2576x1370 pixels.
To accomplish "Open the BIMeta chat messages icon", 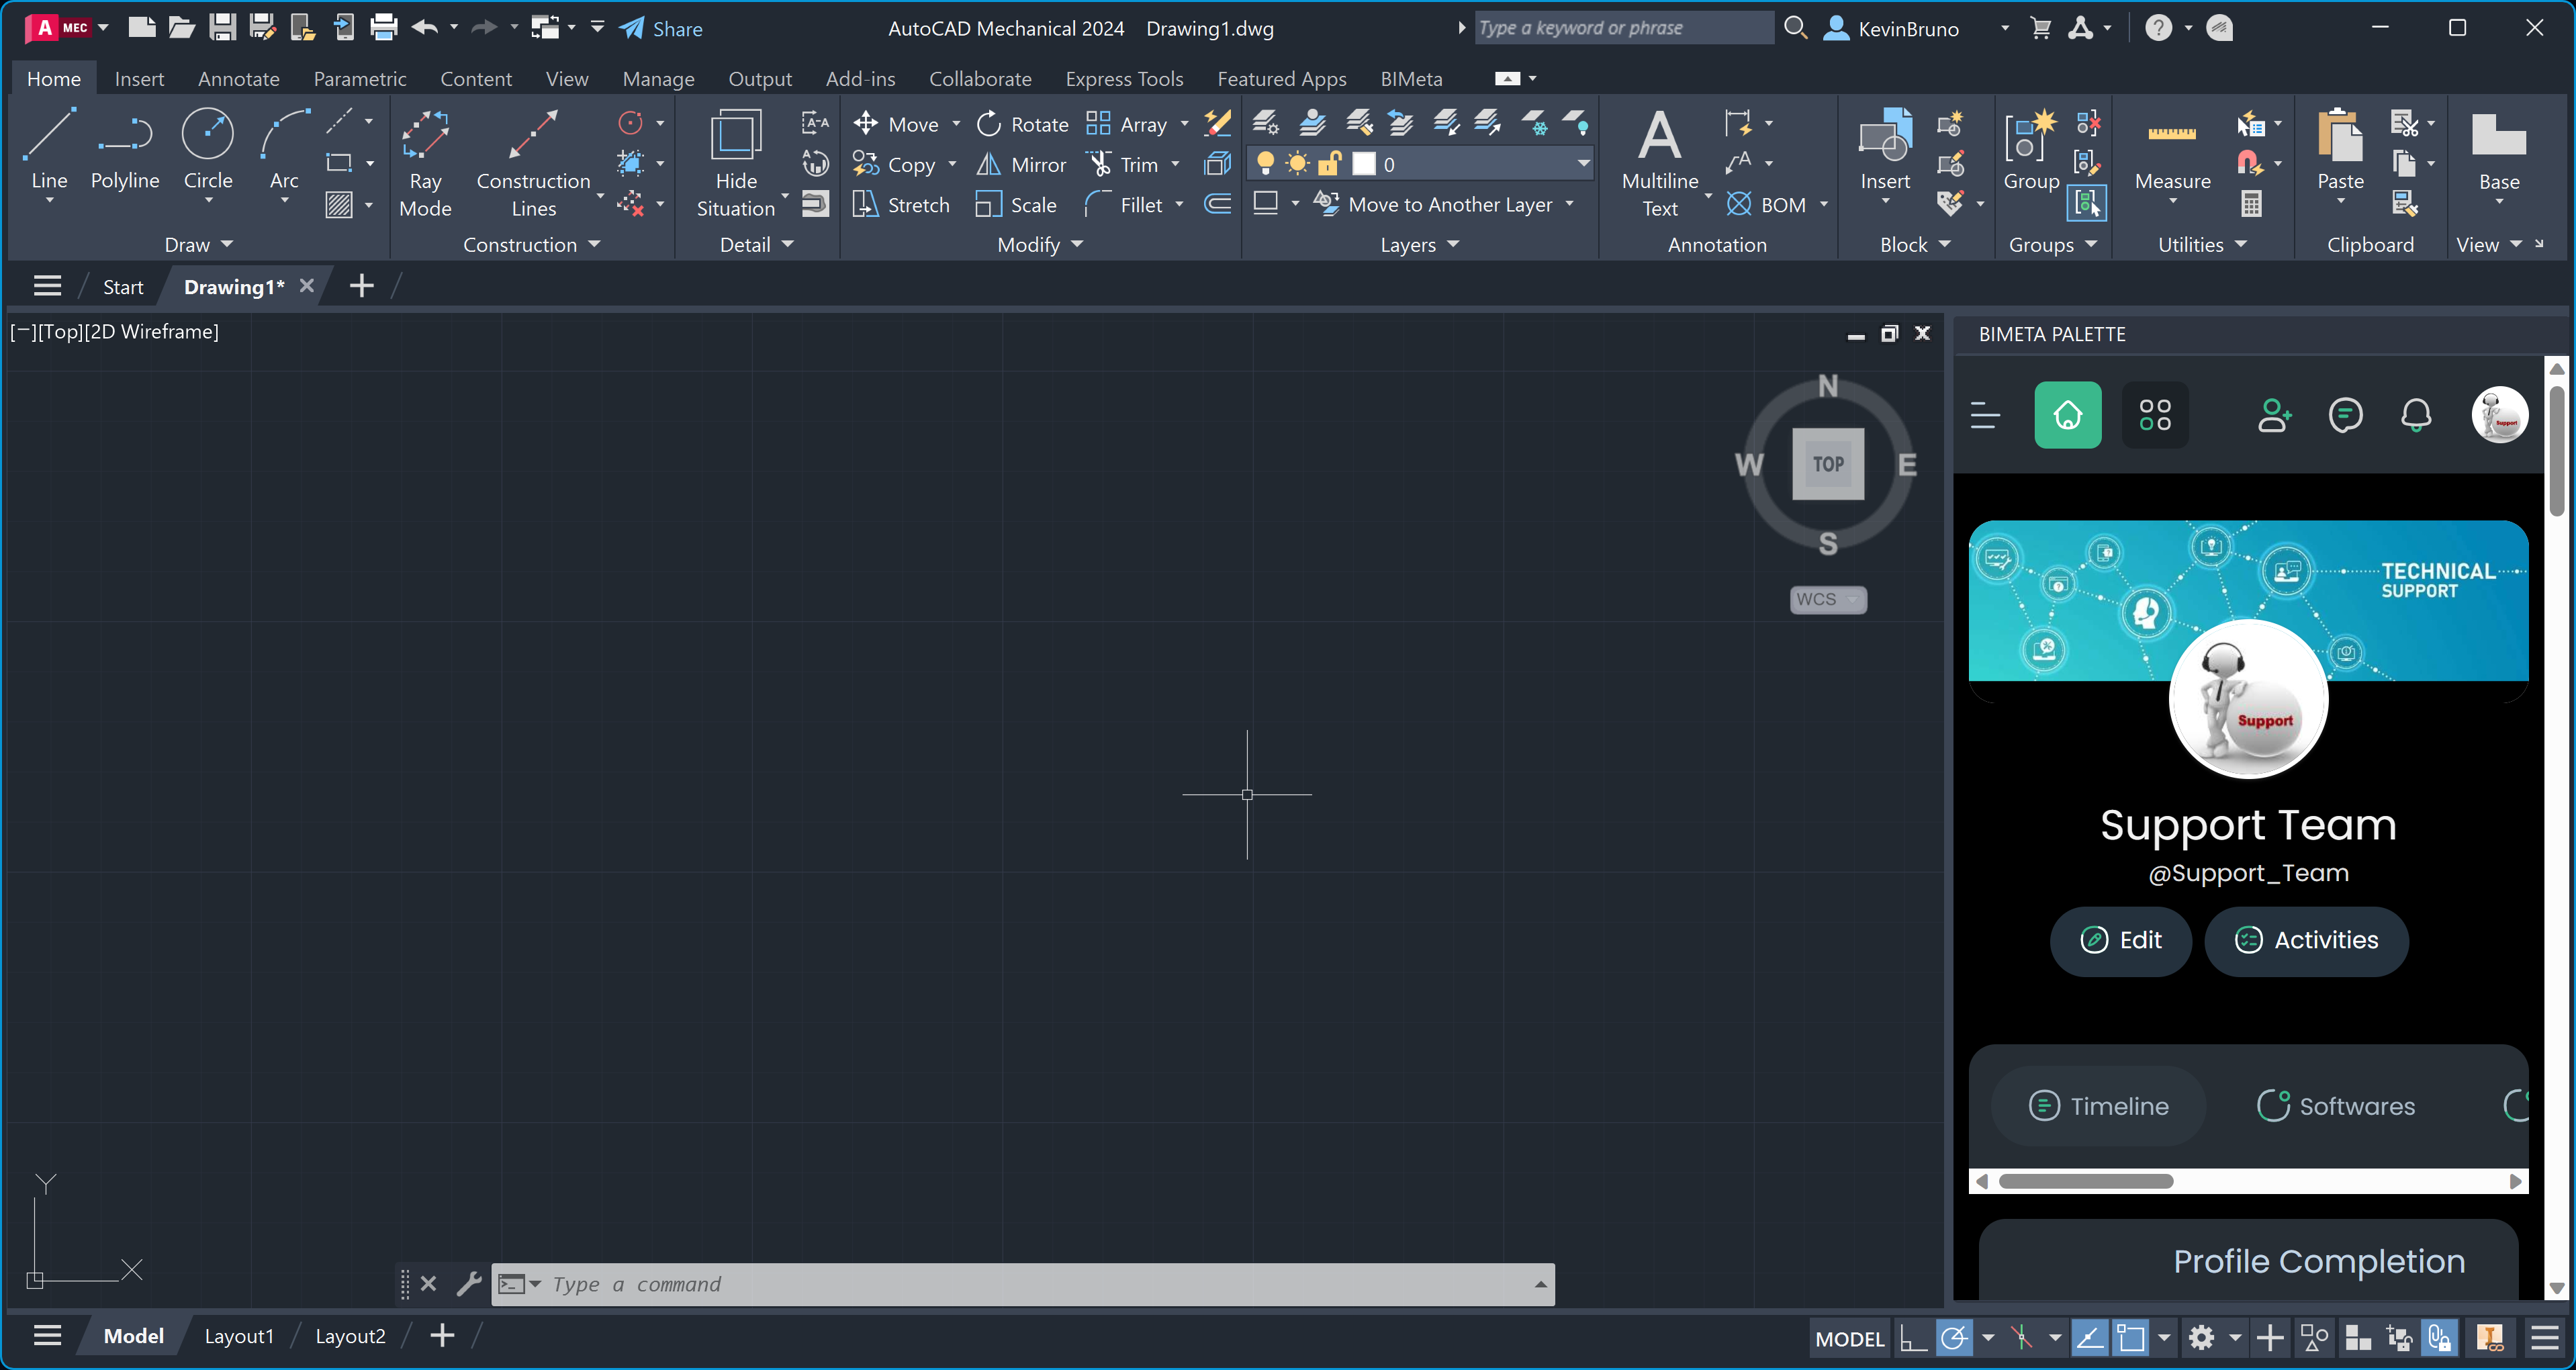I will [2345, 414].
